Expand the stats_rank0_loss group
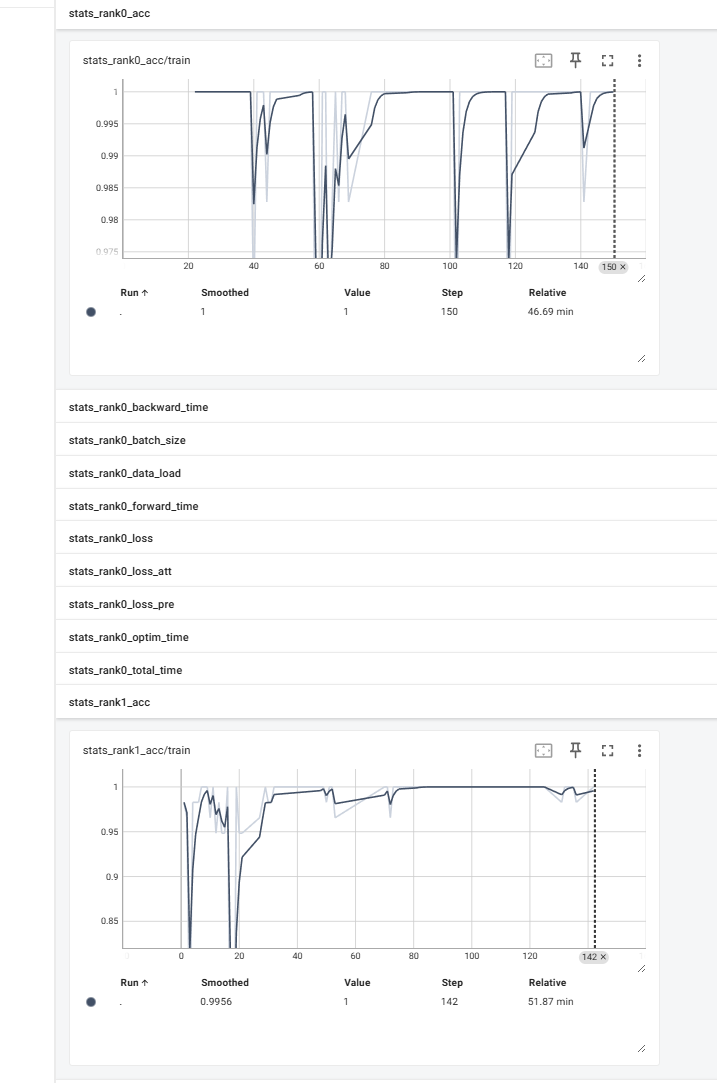Screen dimensions: 717x1083 (x=111, y=539)
